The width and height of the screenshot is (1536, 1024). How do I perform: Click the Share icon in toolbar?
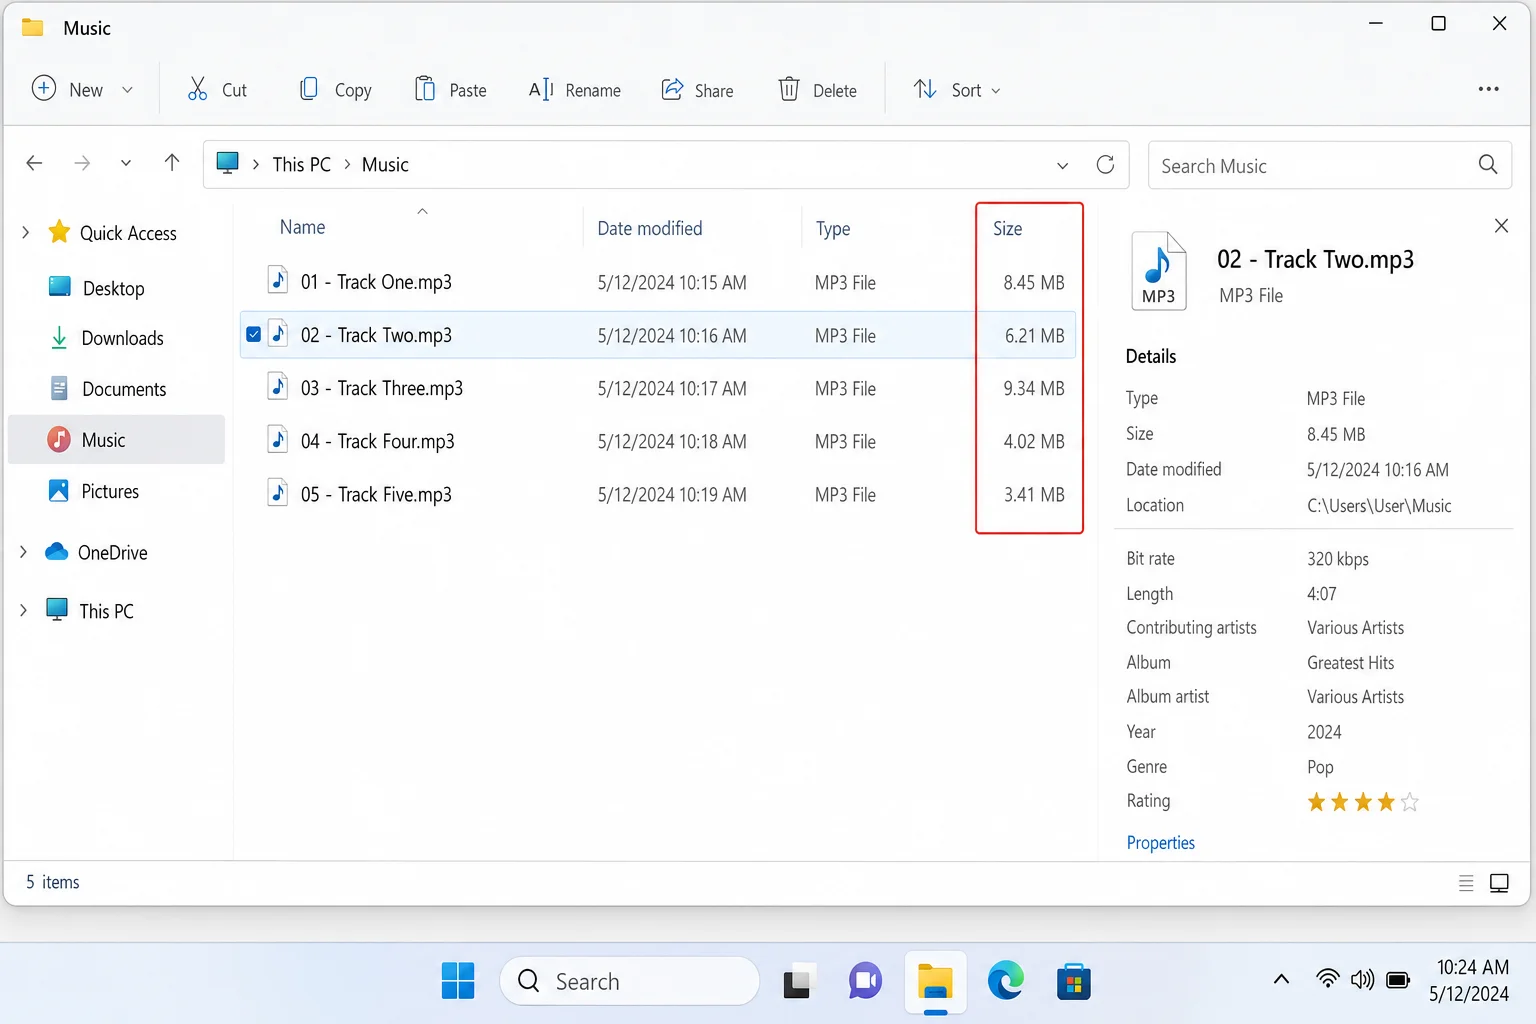point(673,89)
